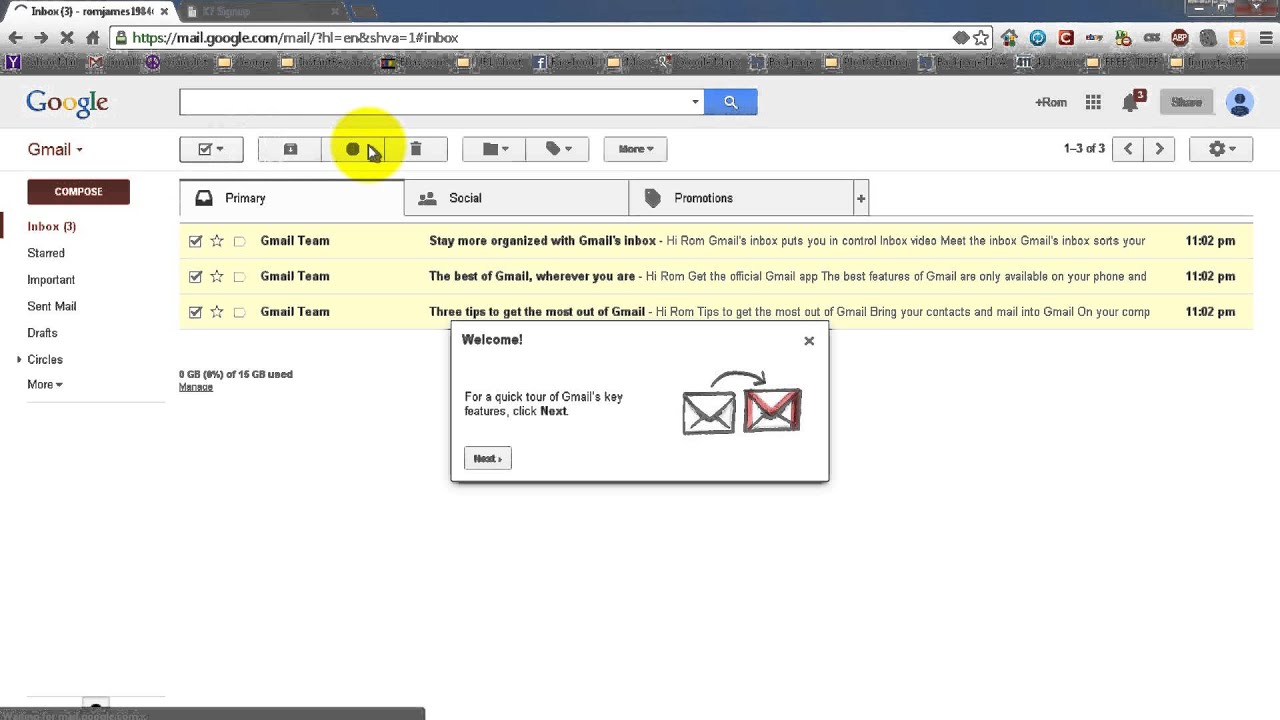Switch to the Social tab

tap(516, 198)
